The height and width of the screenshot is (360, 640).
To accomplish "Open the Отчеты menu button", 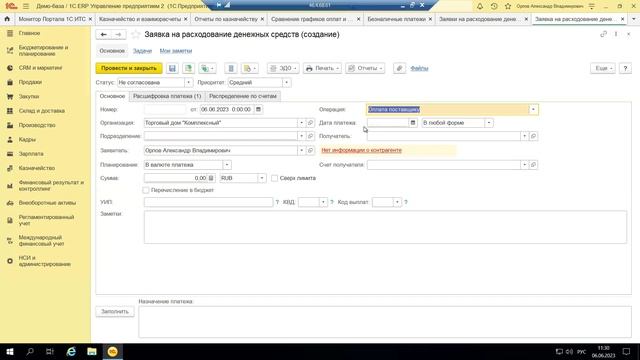I will (365, 68).
